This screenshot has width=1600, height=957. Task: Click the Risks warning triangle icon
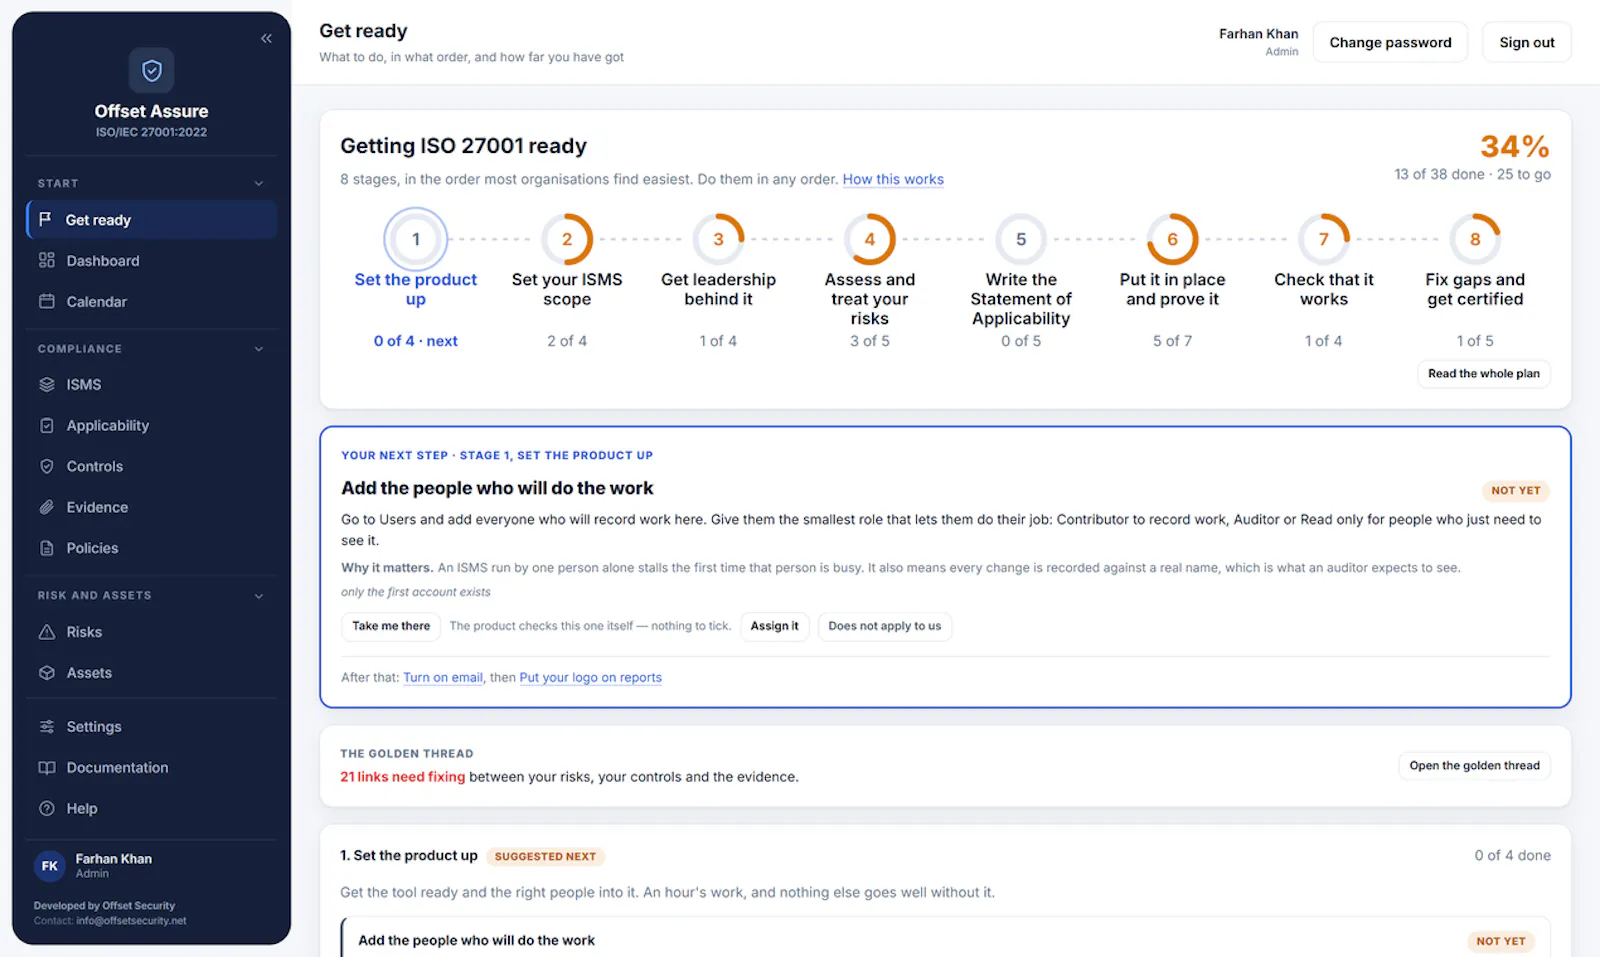coord(46,632)
